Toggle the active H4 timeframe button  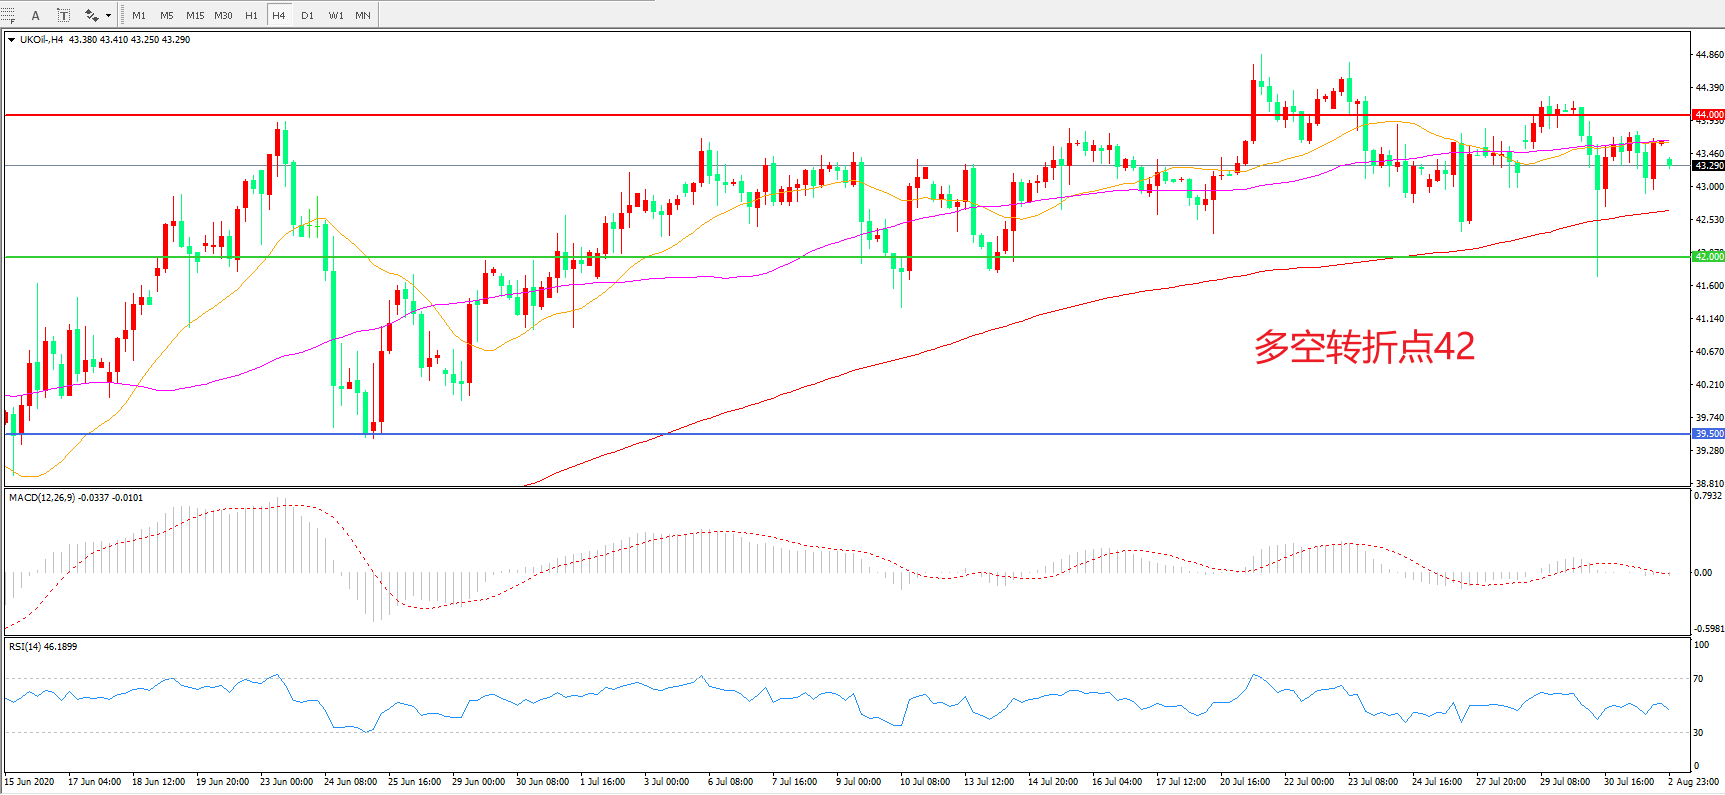pyautogui.click(x=279, y=15)
